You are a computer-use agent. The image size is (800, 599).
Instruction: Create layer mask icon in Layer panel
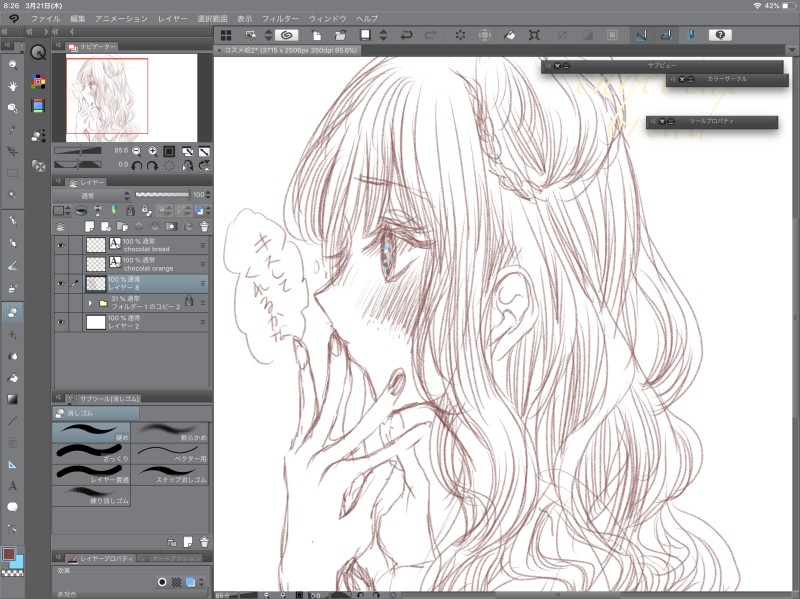[x=171, y=226]
